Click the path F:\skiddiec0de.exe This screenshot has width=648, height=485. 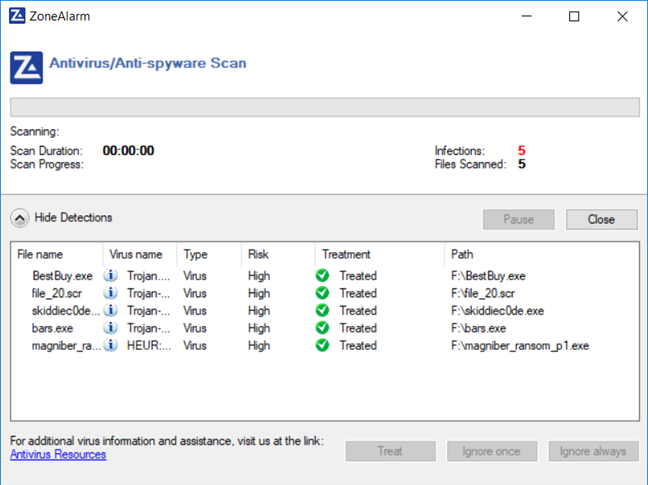click(497, 311)
